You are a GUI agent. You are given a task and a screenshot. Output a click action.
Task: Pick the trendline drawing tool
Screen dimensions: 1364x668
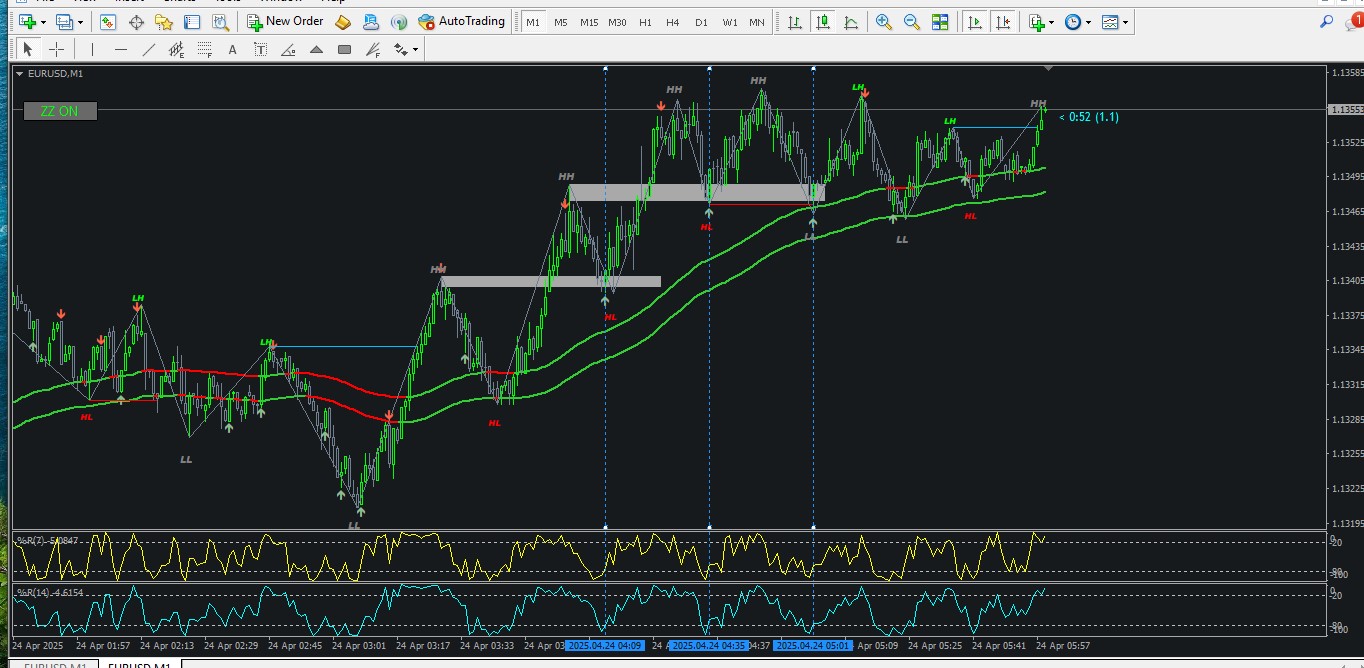tap(149, 49)
